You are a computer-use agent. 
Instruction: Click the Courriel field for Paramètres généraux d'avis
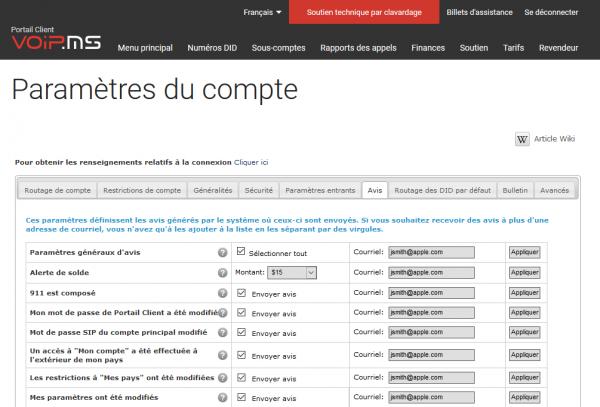click(x=431, y=252)
